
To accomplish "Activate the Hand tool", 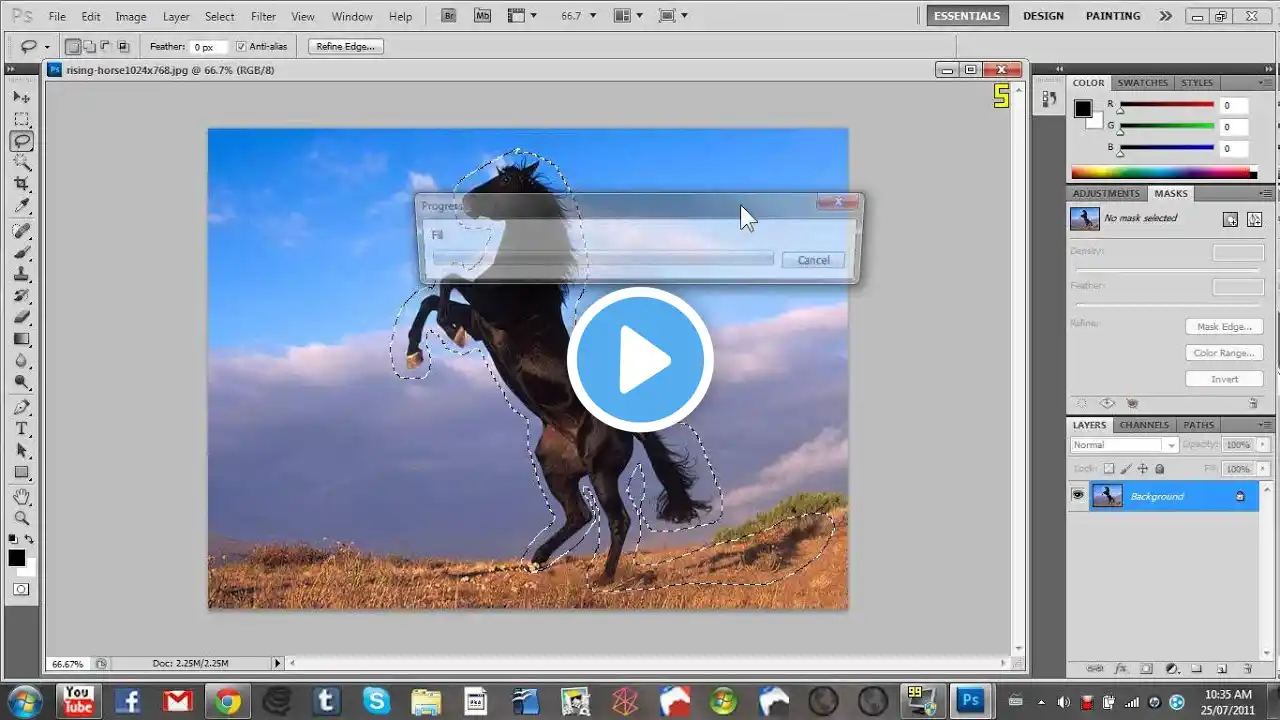I will (x=22, y=497).
